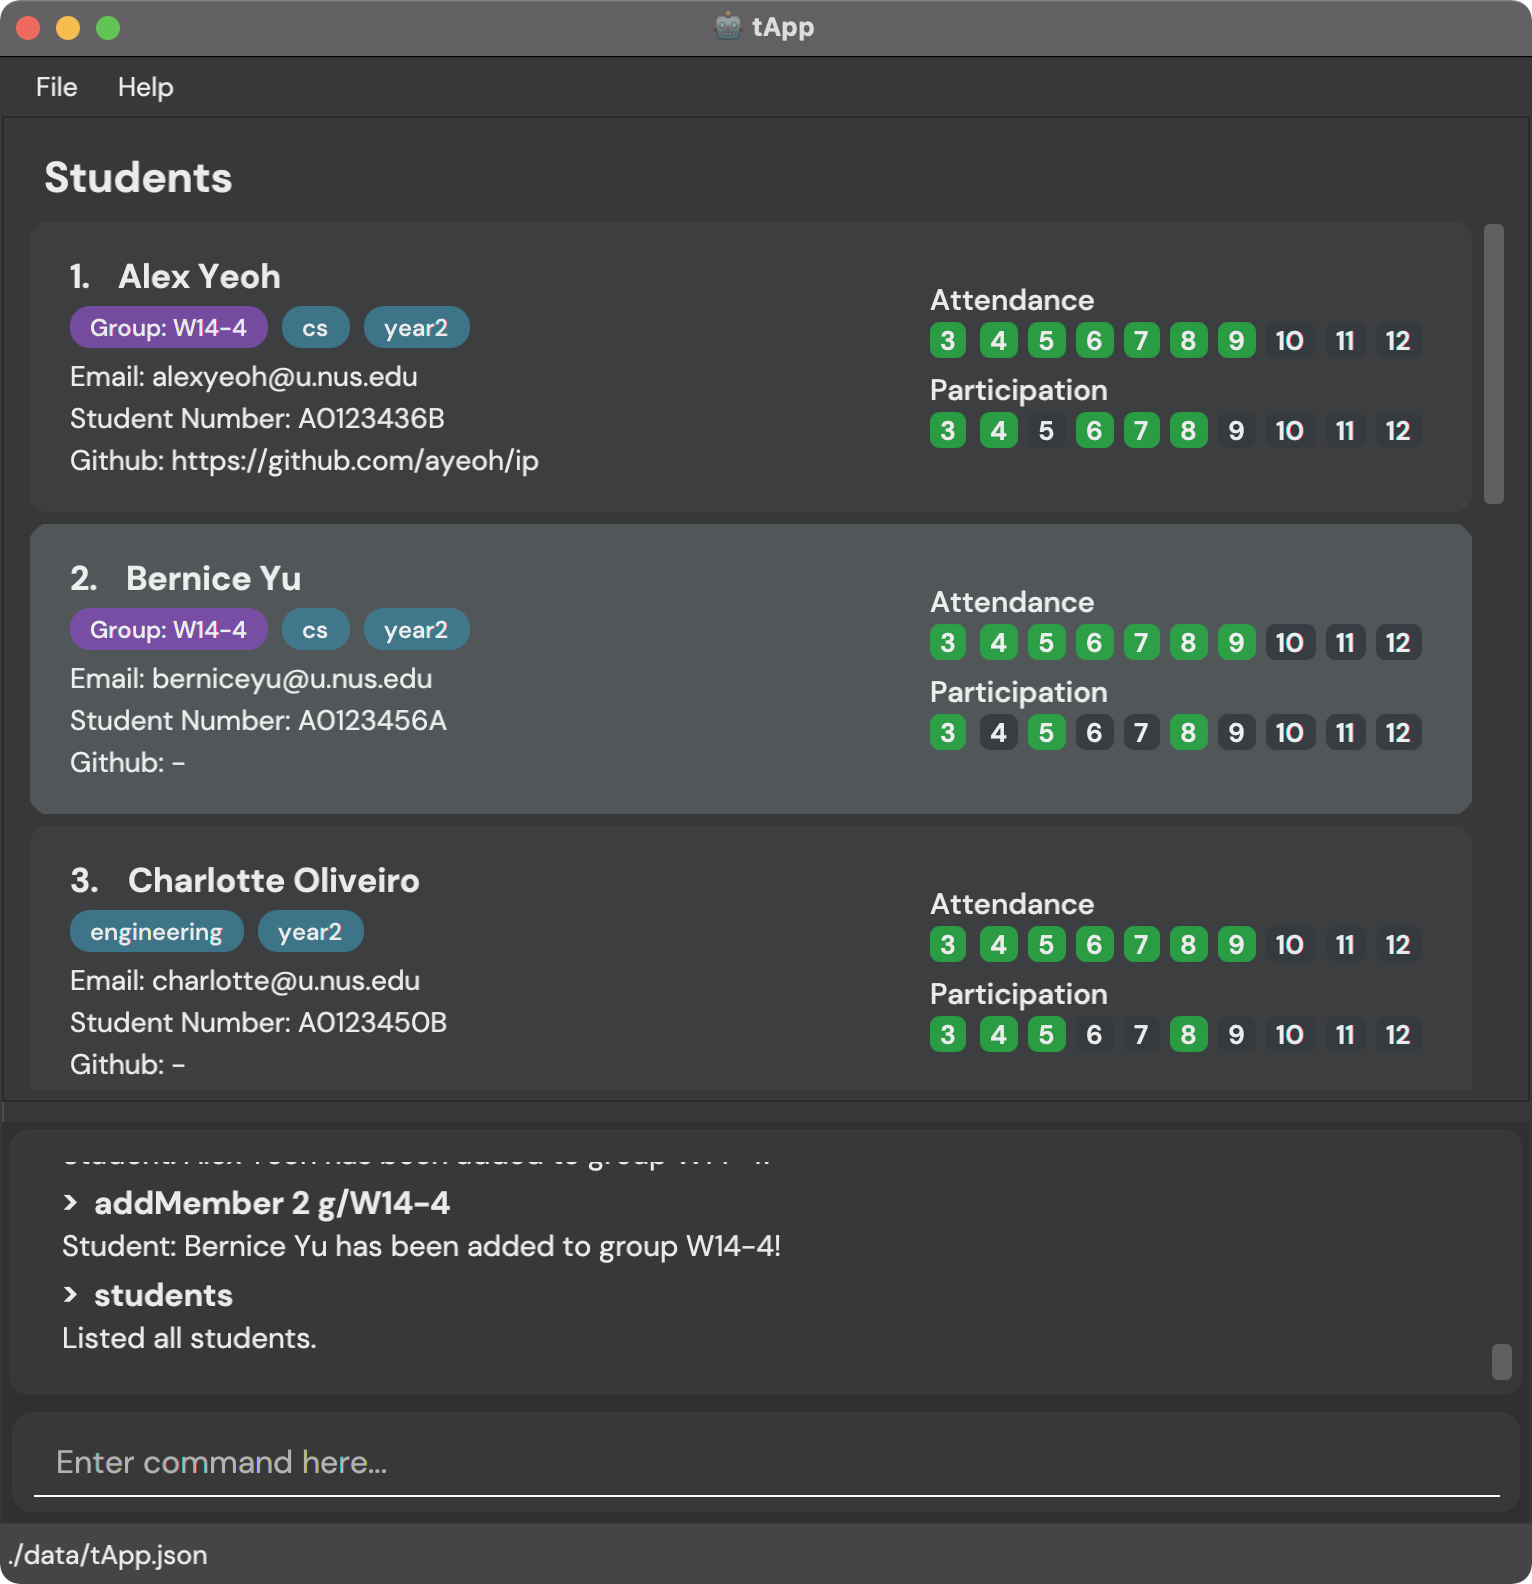Click Bernice Yu's year2 tag
This screenshot has height=1584, width=1532.
point(416,629)
